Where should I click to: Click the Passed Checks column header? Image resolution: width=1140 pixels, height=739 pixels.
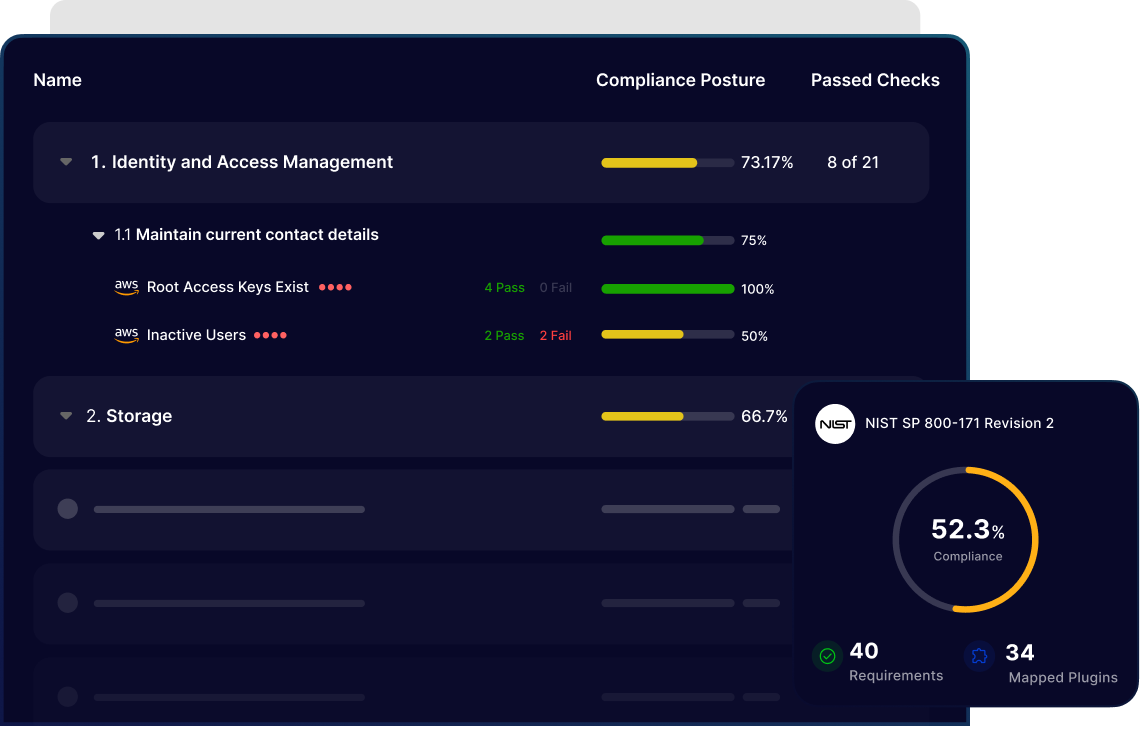pos(875,80)
